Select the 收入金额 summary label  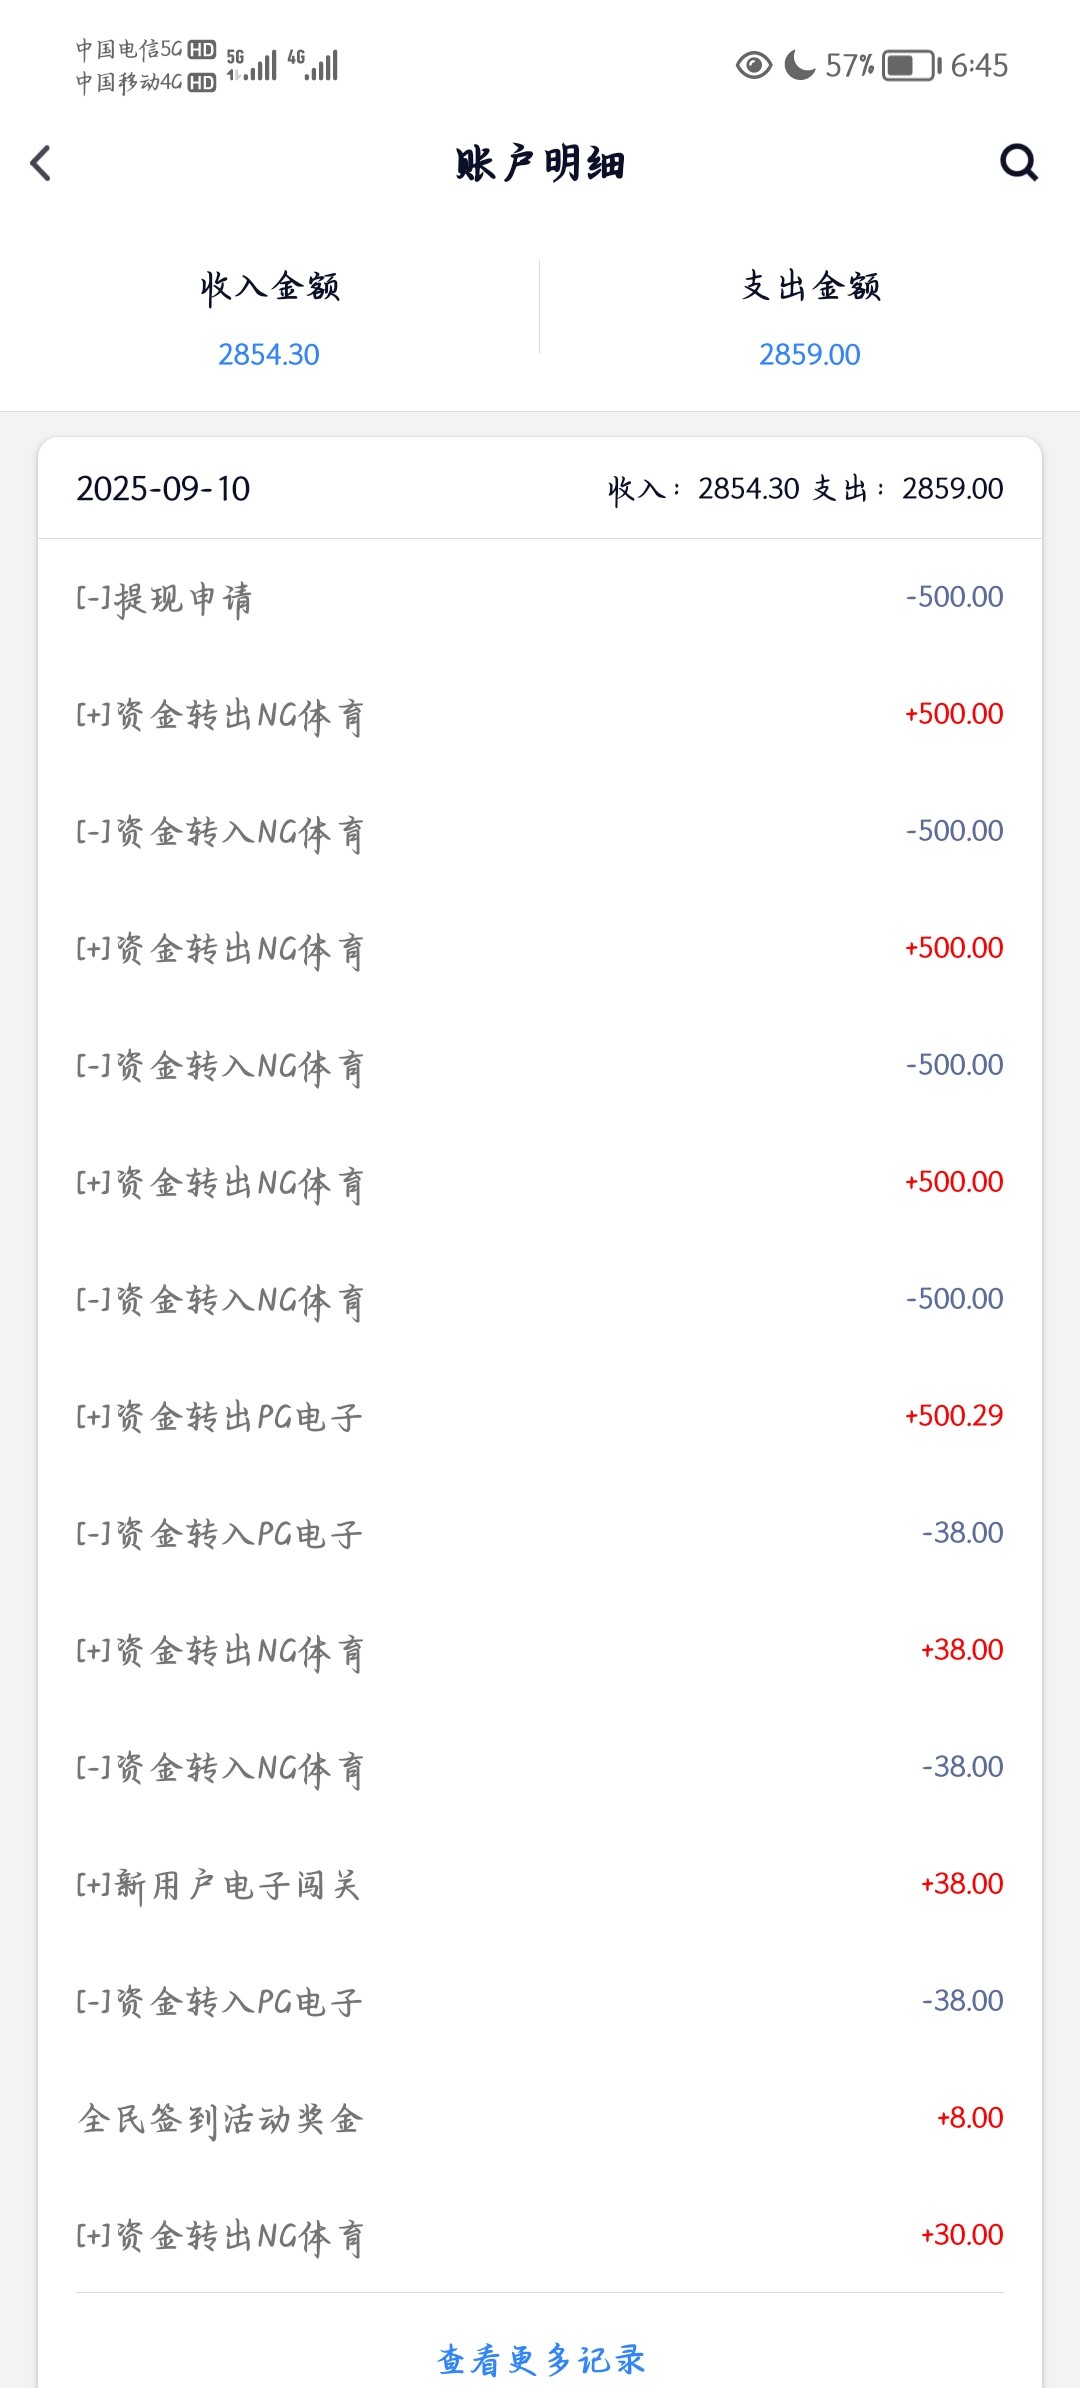(269, 287)
